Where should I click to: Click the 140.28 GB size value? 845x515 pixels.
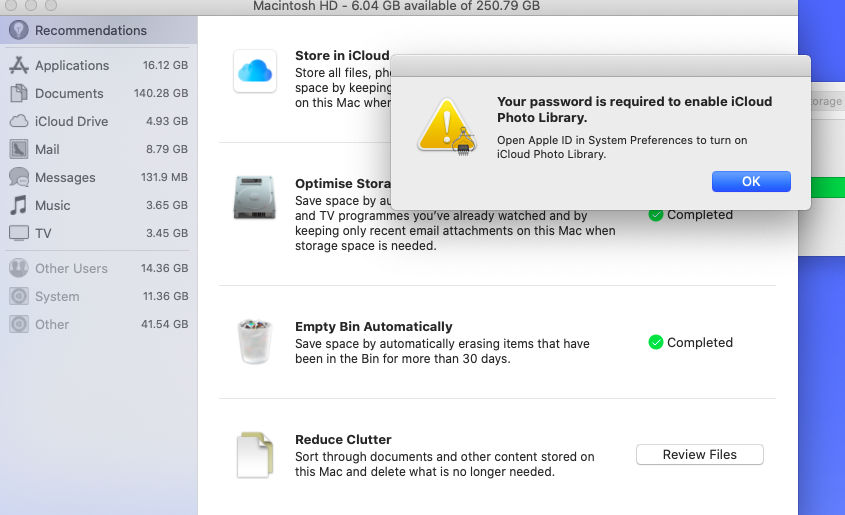[x=161, y=93]
